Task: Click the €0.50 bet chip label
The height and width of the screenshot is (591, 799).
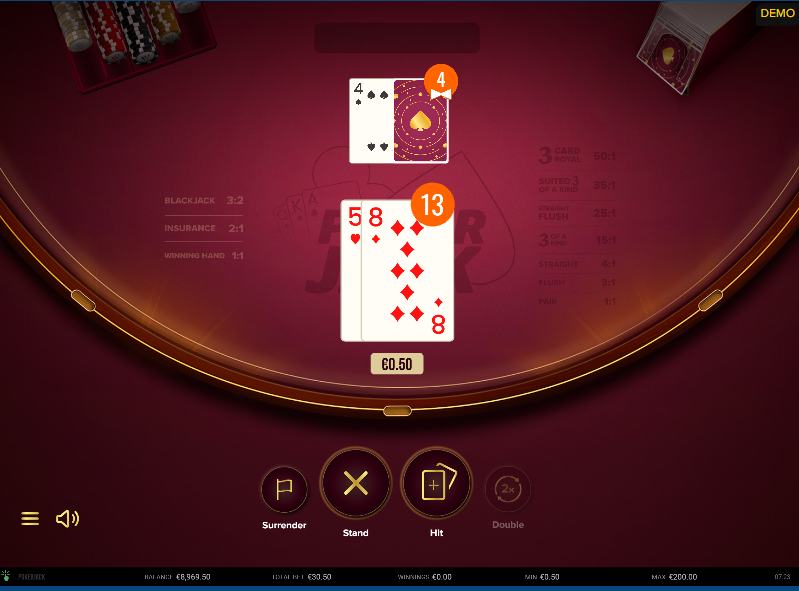Action: (x=397, y=364)
